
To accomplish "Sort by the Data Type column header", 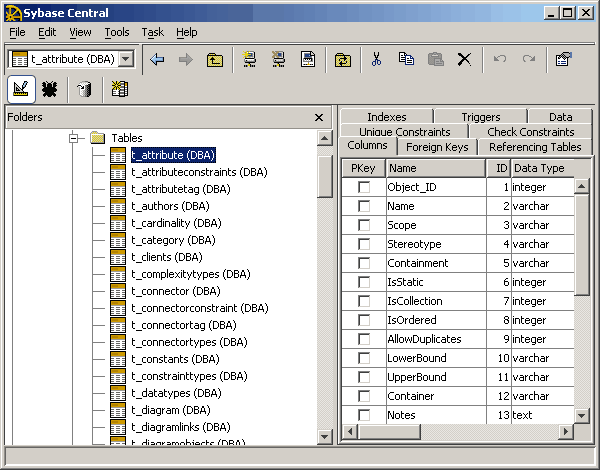I will [x=543, y=168].
